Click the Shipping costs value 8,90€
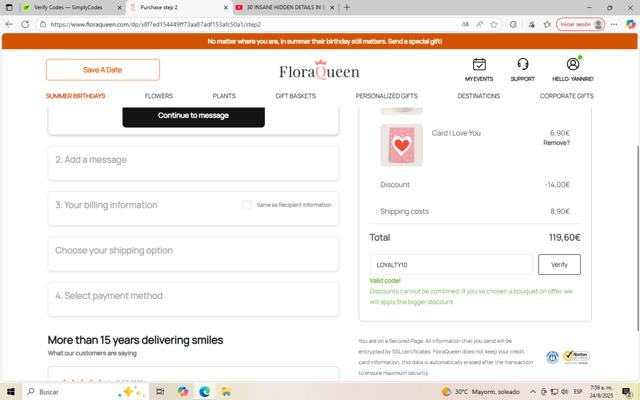640x400 pixels. click(560, 211)
